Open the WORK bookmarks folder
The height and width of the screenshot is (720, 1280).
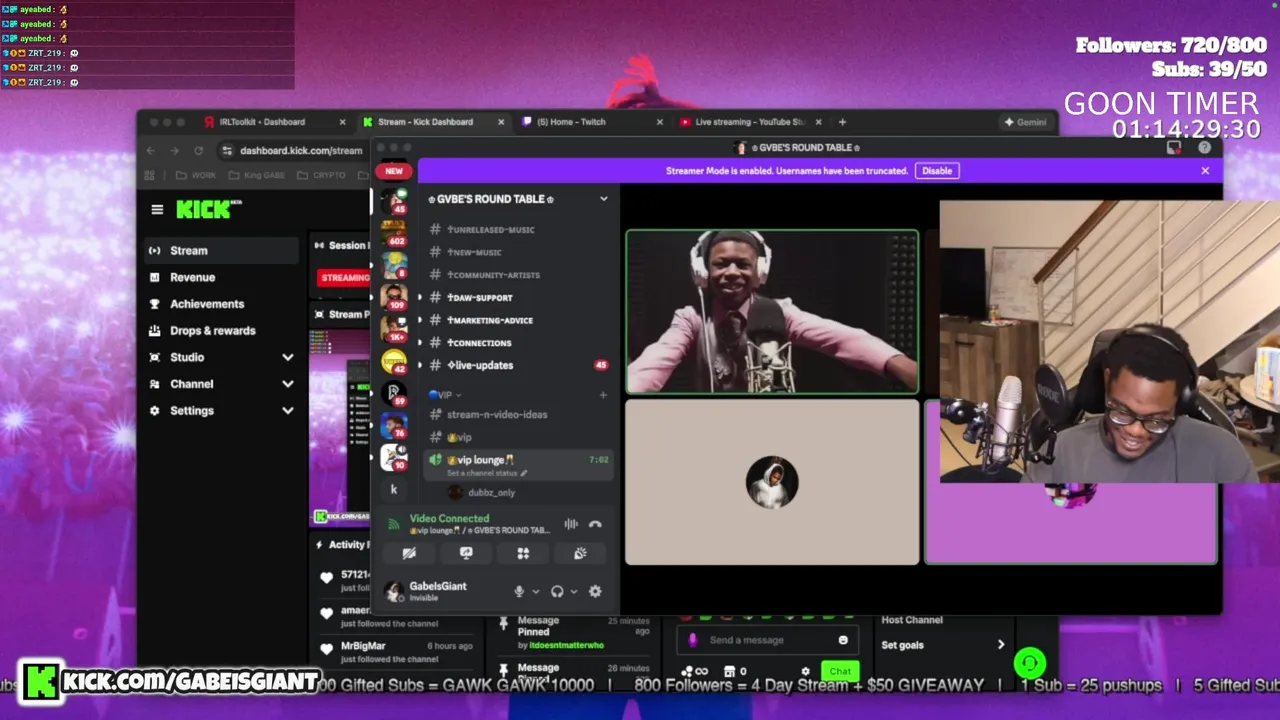pos(195,175)
